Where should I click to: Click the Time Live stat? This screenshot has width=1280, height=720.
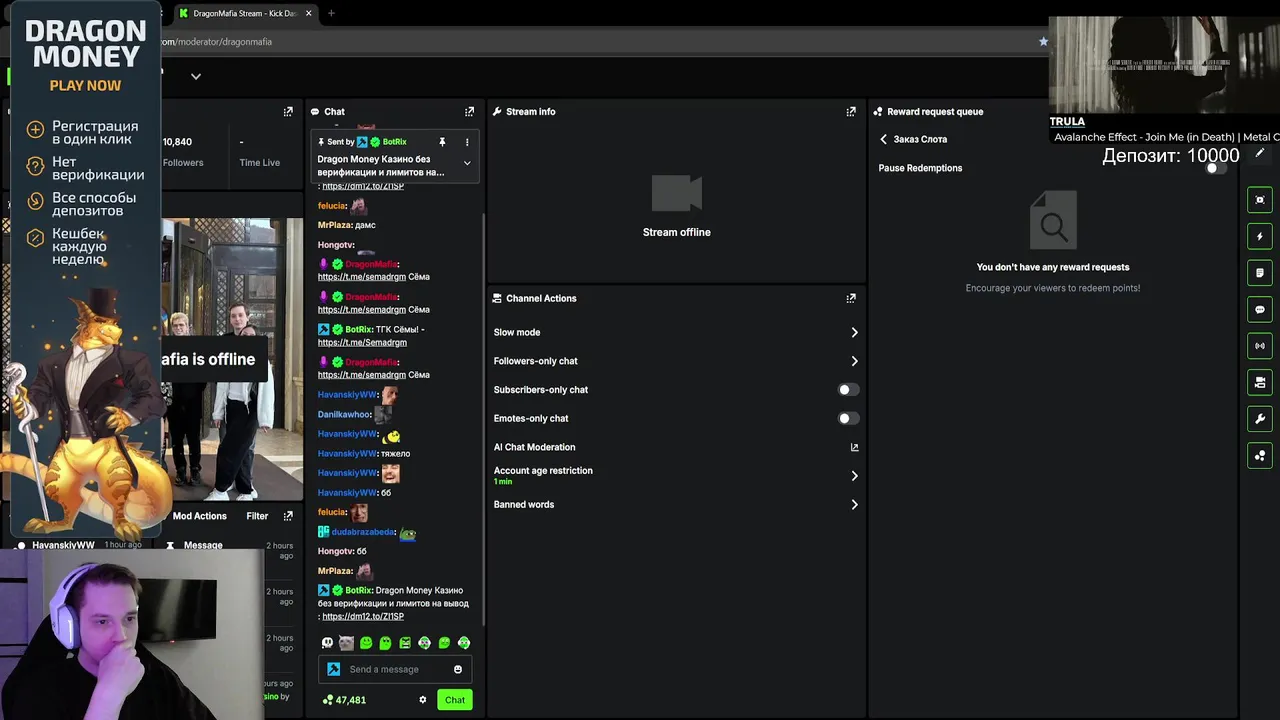[259, 152]
